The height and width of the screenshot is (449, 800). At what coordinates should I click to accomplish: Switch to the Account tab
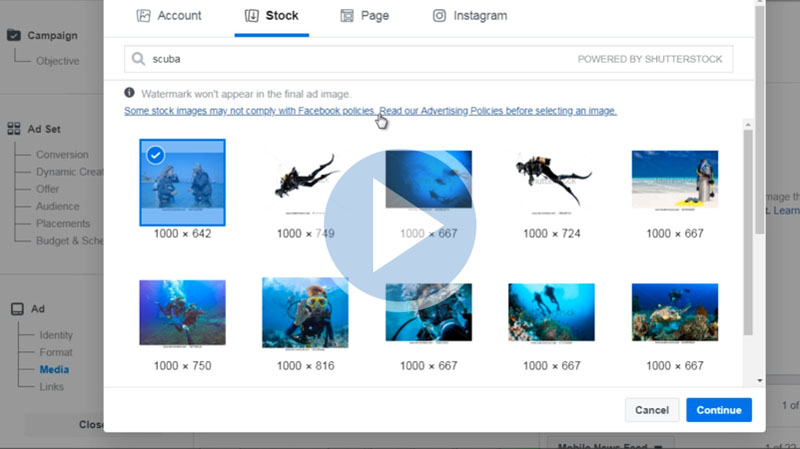[x=169, y=16]
